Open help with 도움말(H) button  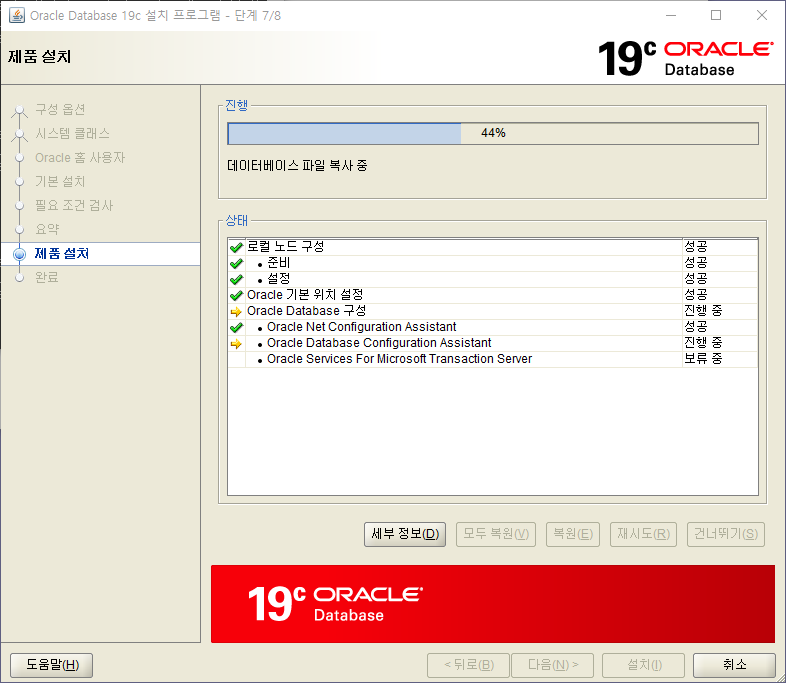coord(52,665)
